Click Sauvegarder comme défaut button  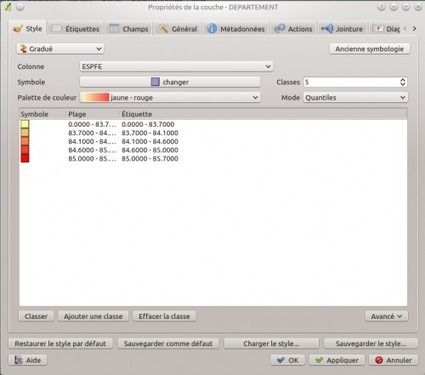(x=168, y=343)
